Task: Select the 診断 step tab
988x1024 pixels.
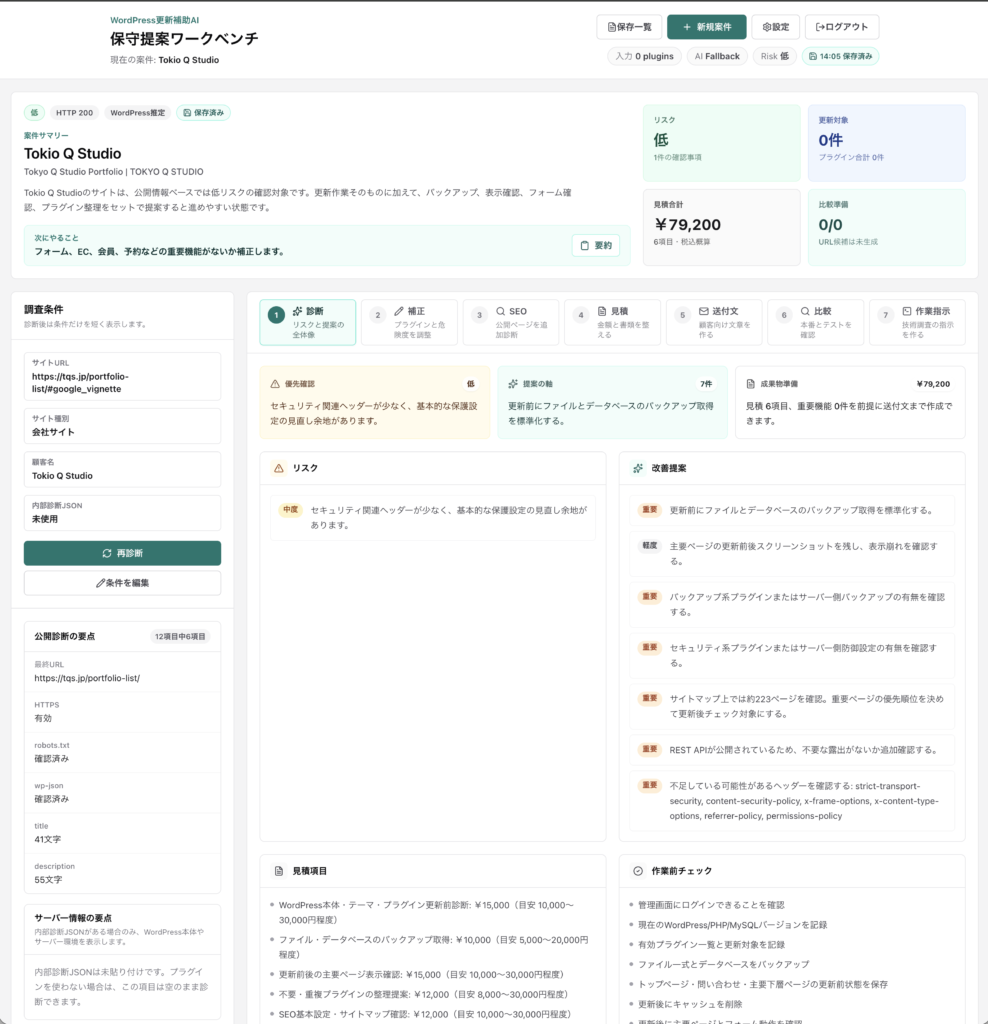Action: 308,322
